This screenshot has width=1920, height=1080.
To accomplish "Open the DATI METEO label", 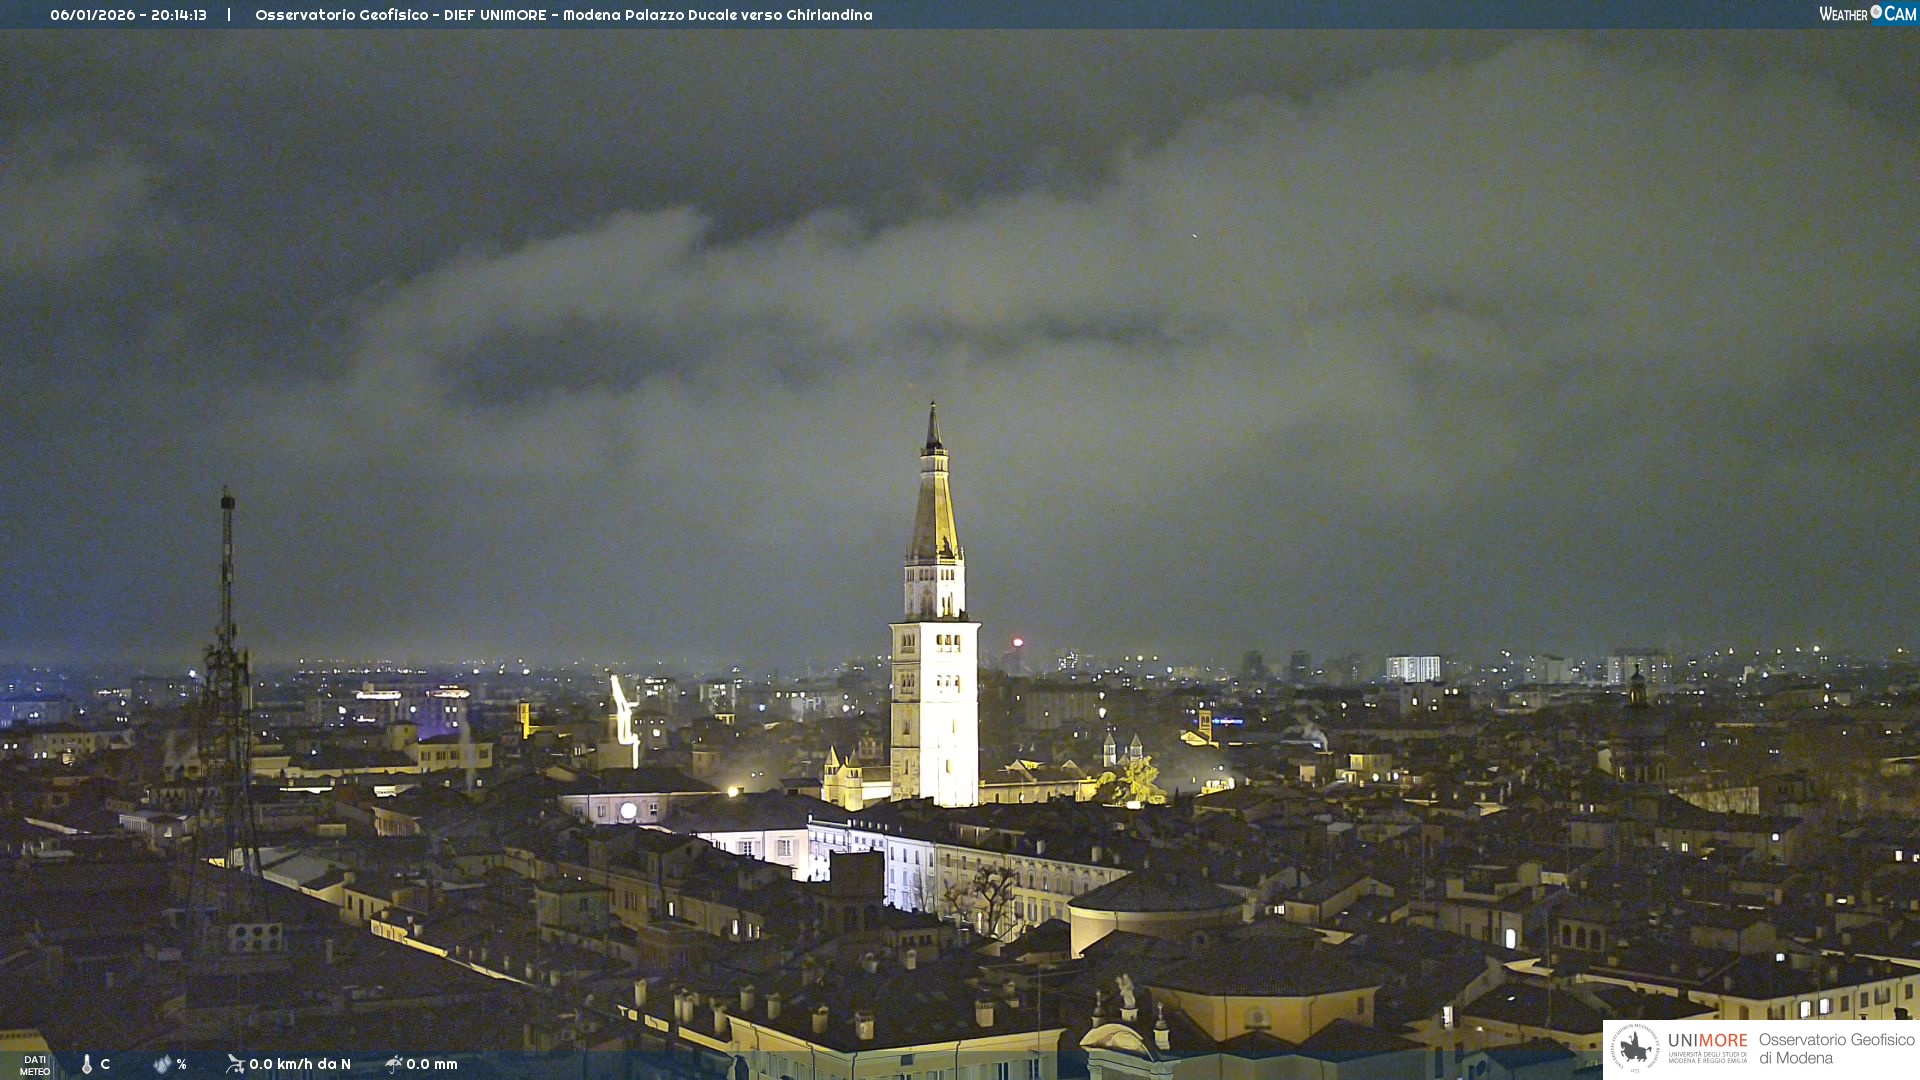I will point(35,1065).
